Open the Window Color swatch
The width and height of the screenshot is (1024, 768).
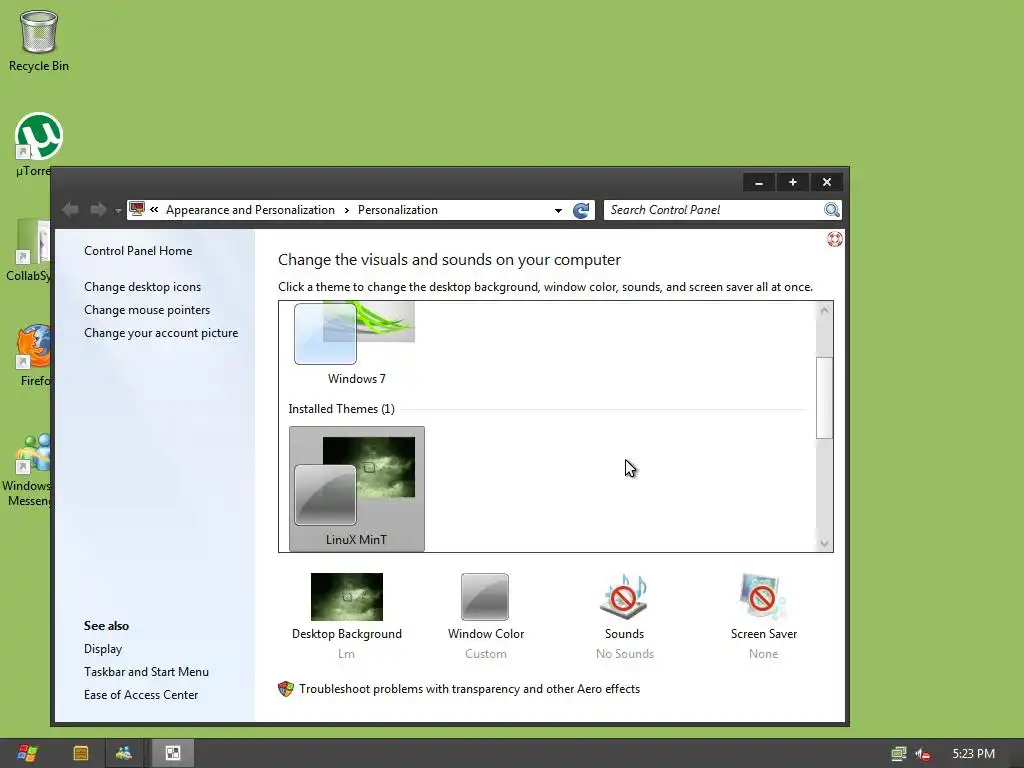coord(485,597)
